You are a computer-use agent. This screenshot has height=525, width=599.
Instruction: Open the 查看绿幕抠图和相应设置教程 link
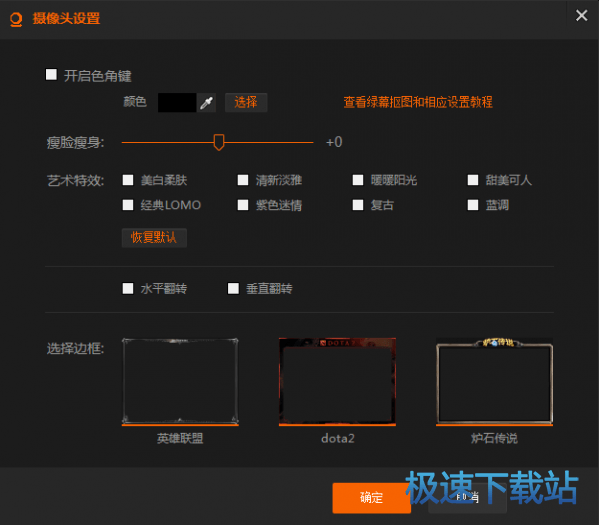(418, 102)
